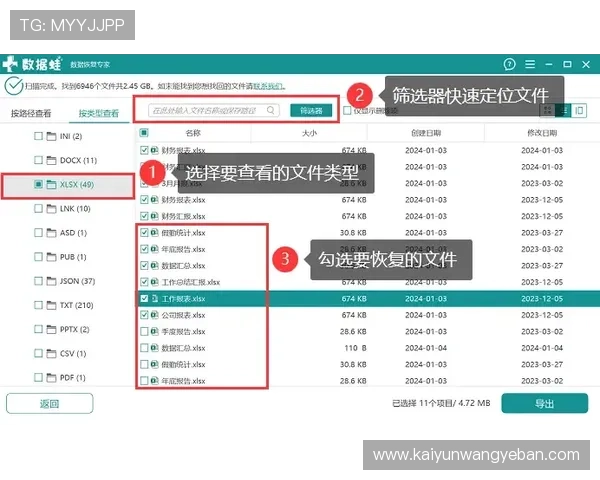Screen dimensions: 600x480
Task: Toggle the select-all checkbox in header
Action: 144,133
